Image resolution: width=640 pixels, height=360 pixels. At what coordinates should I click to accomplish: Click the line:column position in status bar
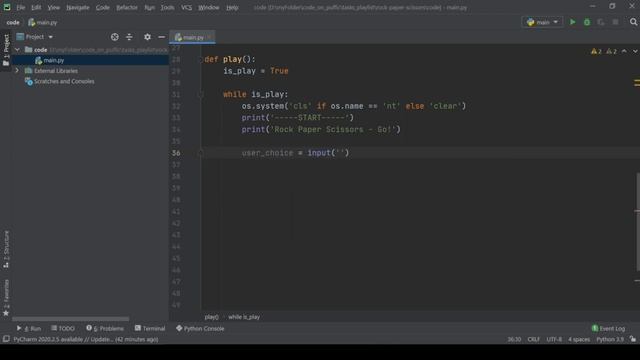(x=514, y=339)
